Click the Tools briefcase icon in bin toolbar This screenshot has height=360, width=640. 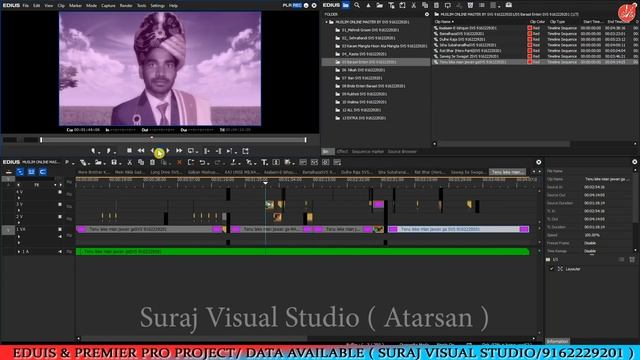point(509,5)
